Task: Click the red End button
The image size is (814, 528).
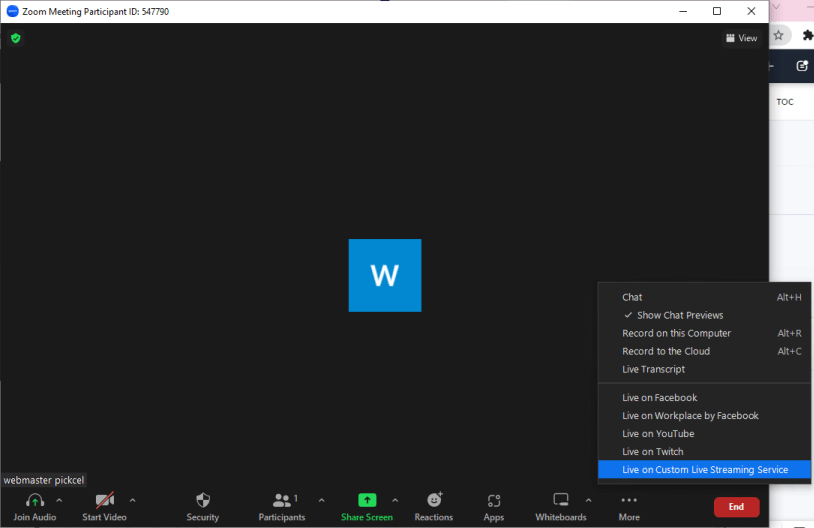Action: coord(737,507)
